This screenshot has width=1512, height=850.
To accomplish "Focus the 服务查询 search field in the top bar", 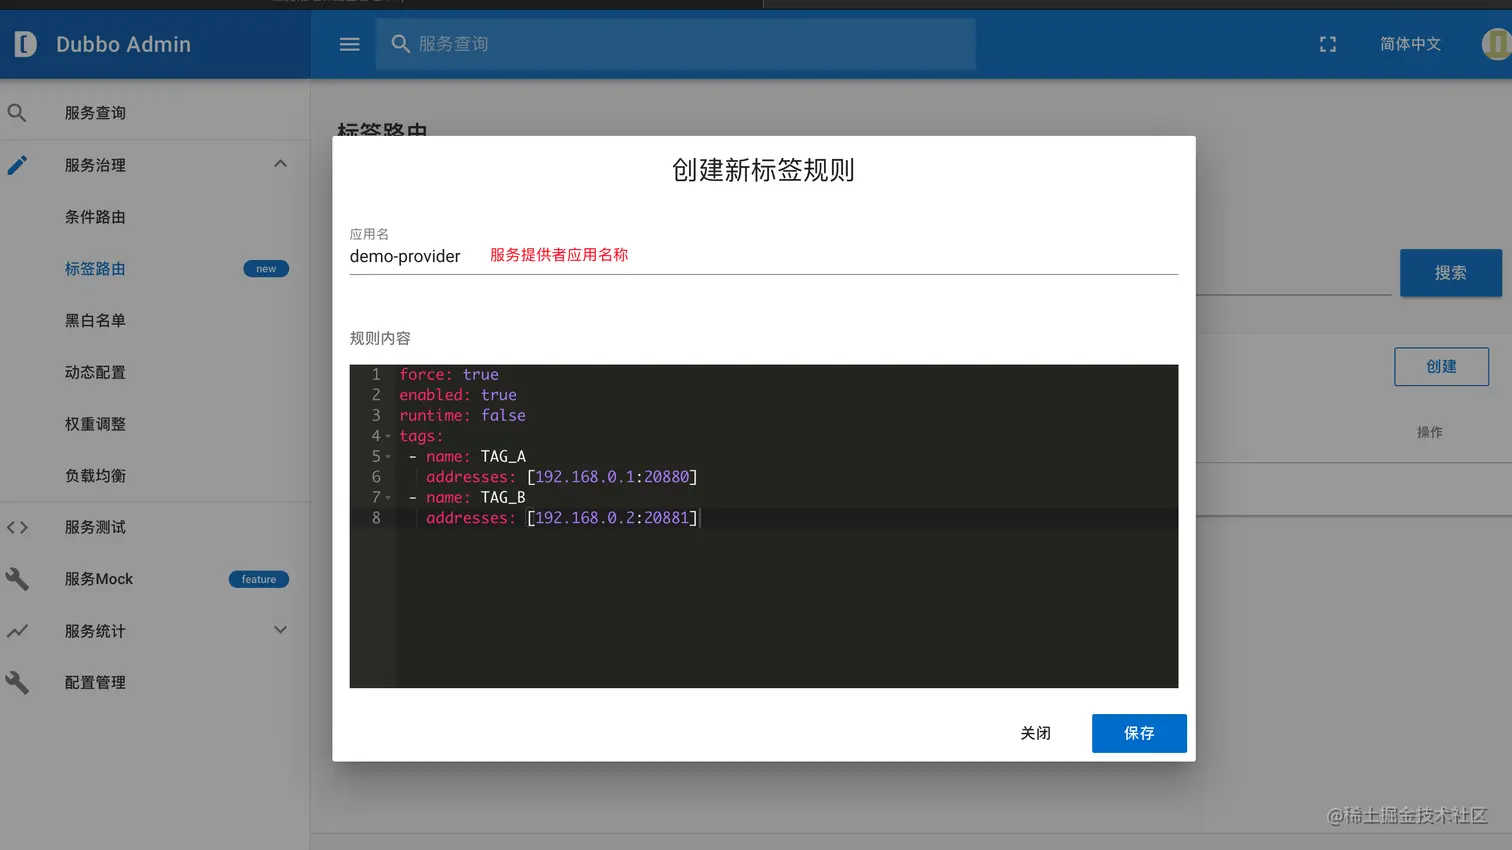I will 675,44.
